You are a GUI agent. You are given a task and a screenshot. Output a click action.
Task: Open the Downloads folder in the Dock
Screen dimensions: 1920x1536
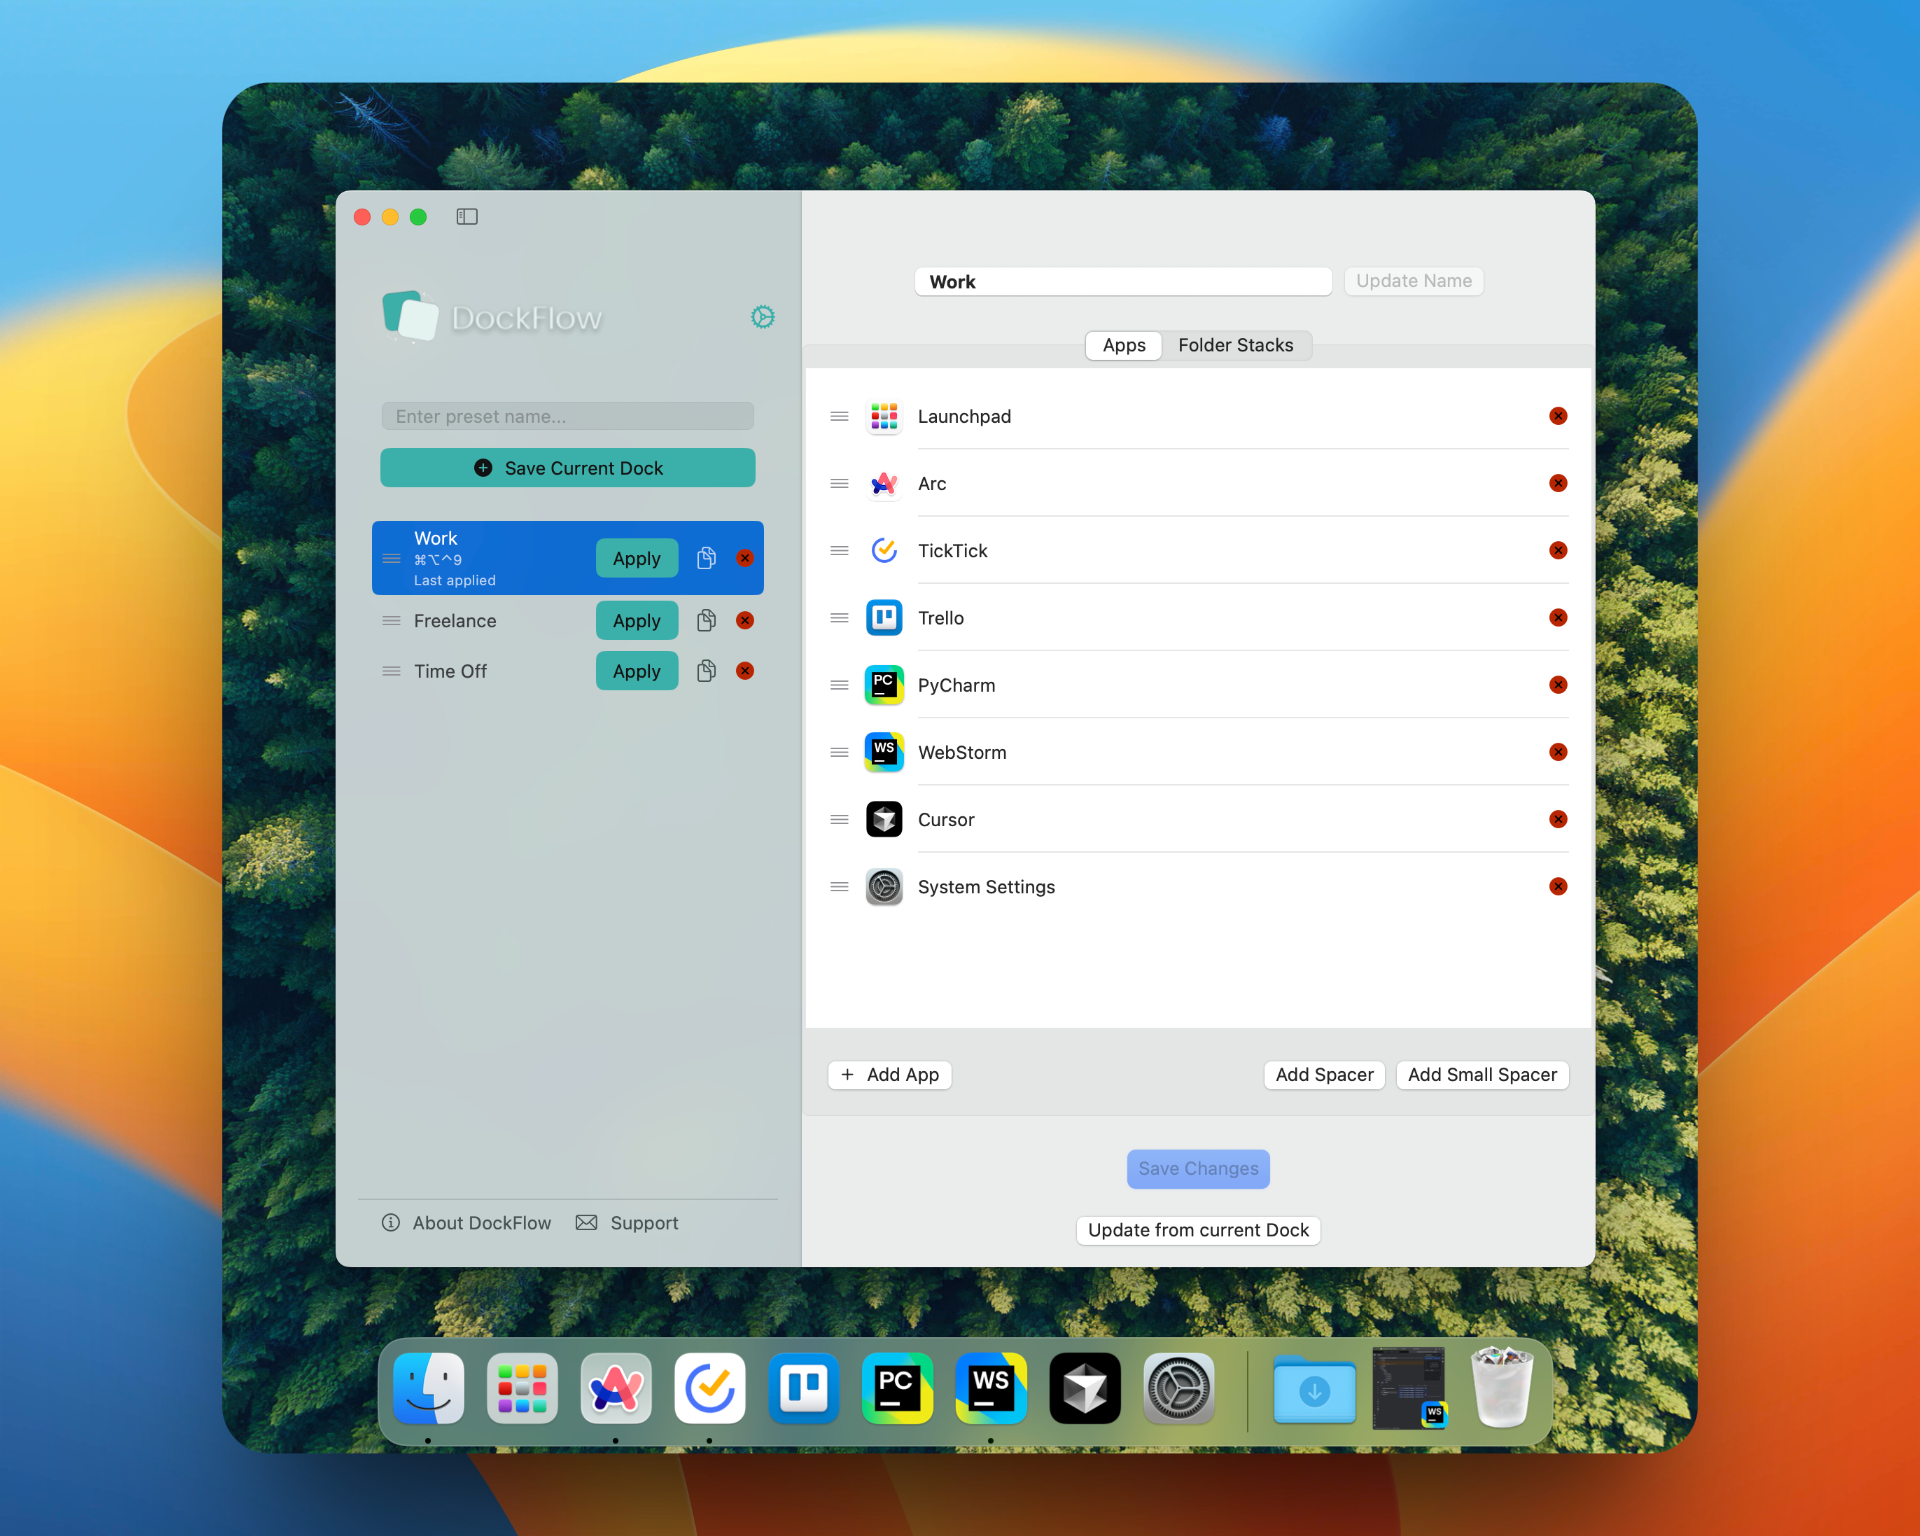(x=1314, y=1389)
